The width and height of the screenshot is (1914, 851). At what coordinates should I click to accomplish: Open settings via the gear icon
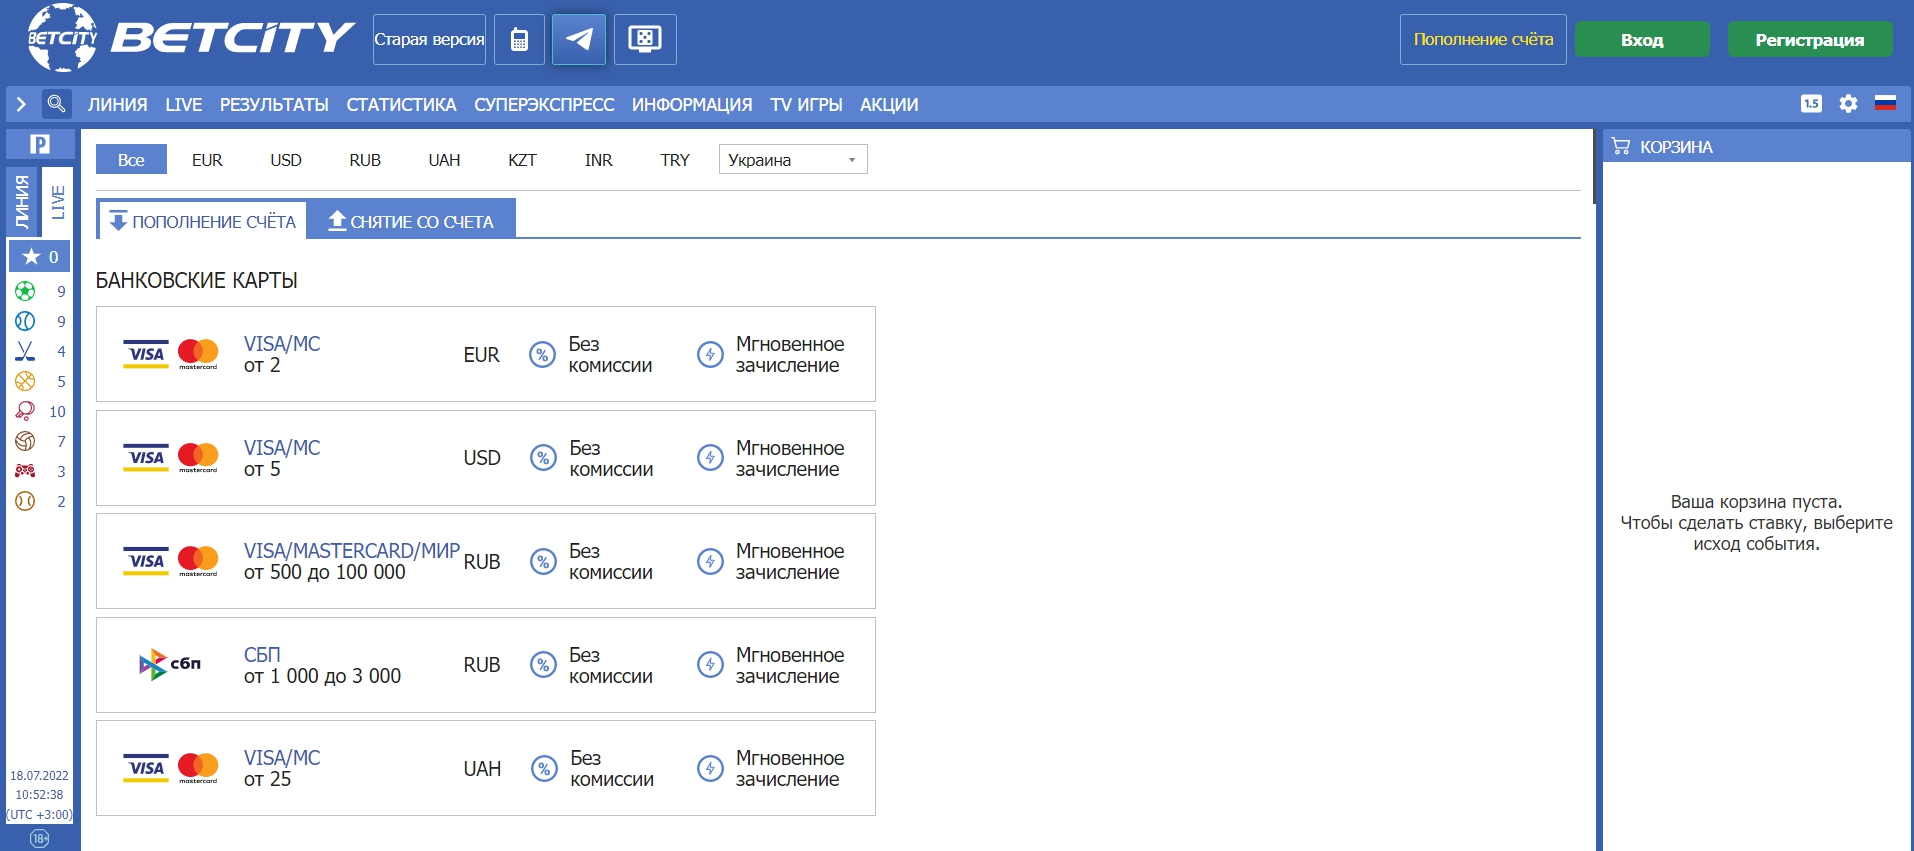(x=1848, y=104)
